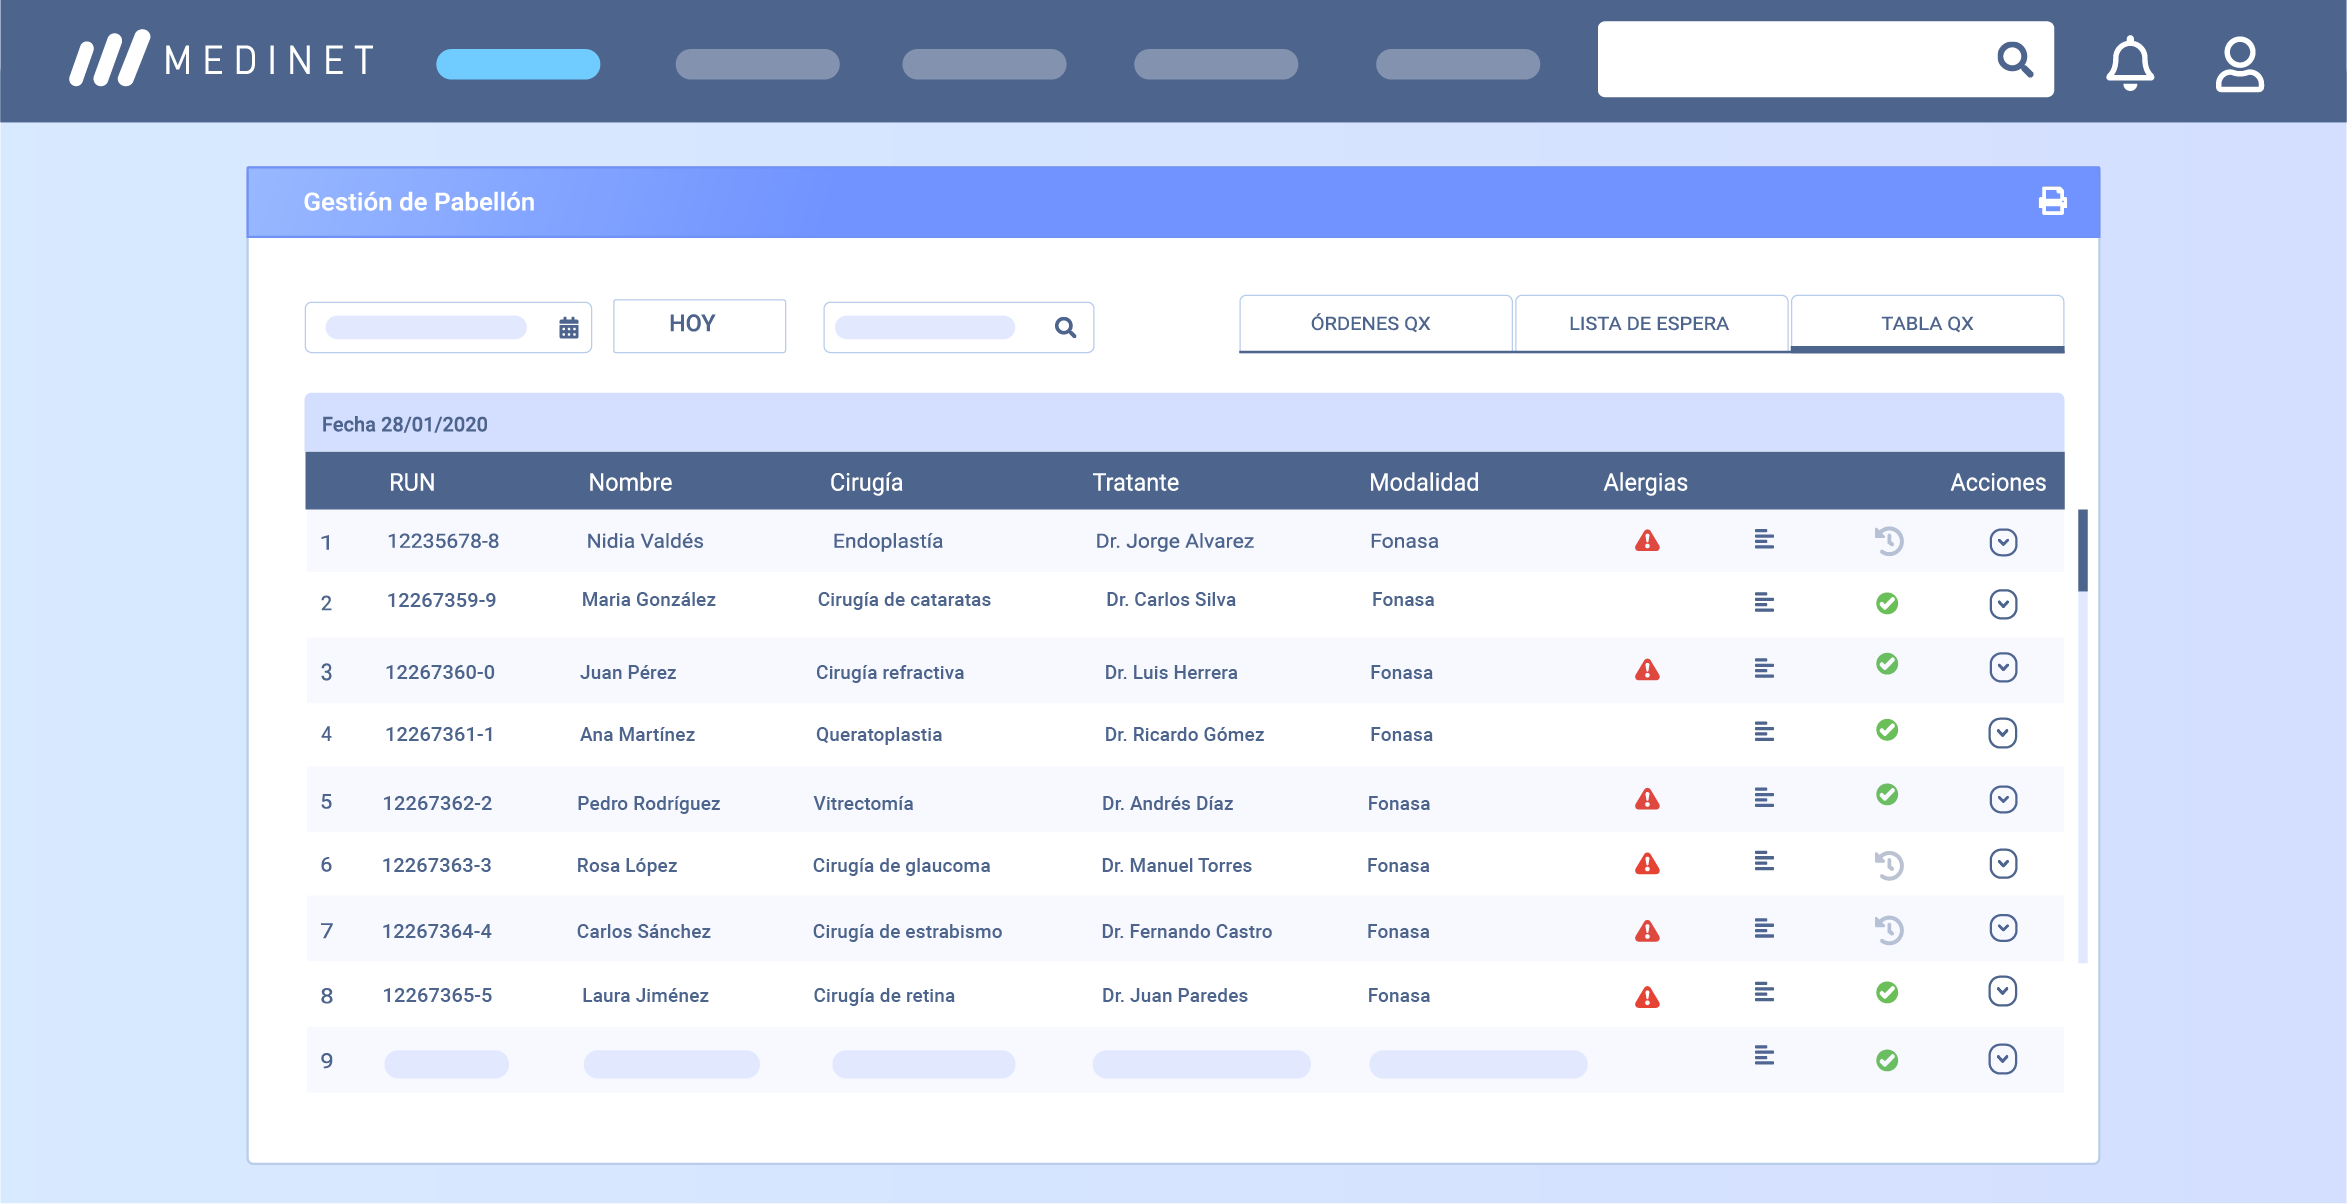The width and height of the screenshot is (2347, 1204).
Task: Click the pending history icon for Rosa López
Action: click(1888, 865)
